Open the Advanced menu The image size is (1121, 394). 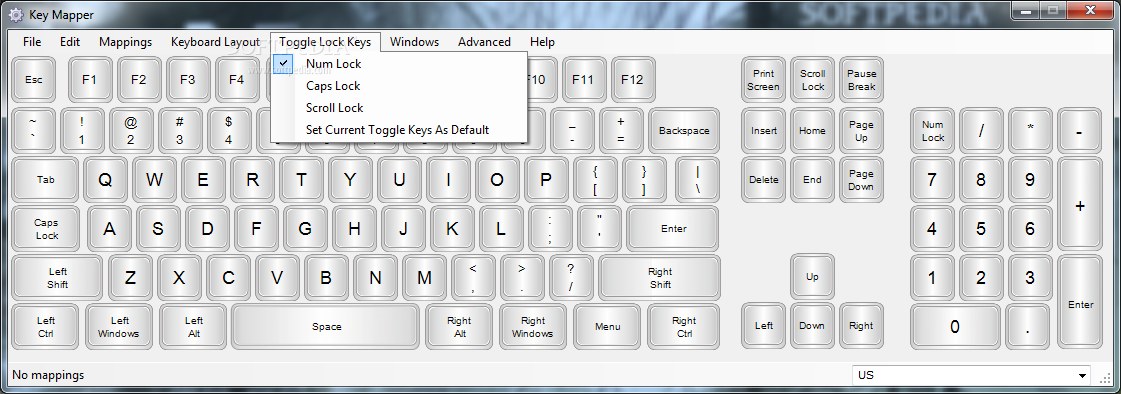[485, 41]
